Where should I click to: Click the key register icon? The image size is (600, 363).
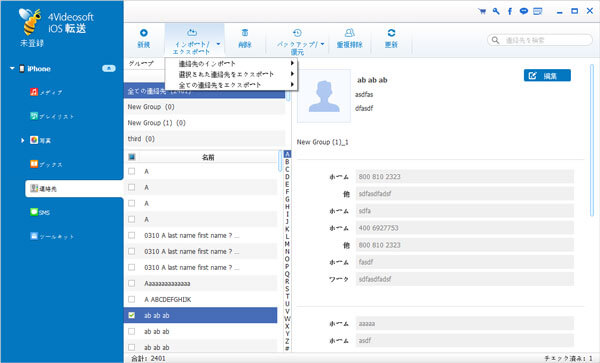496,11
